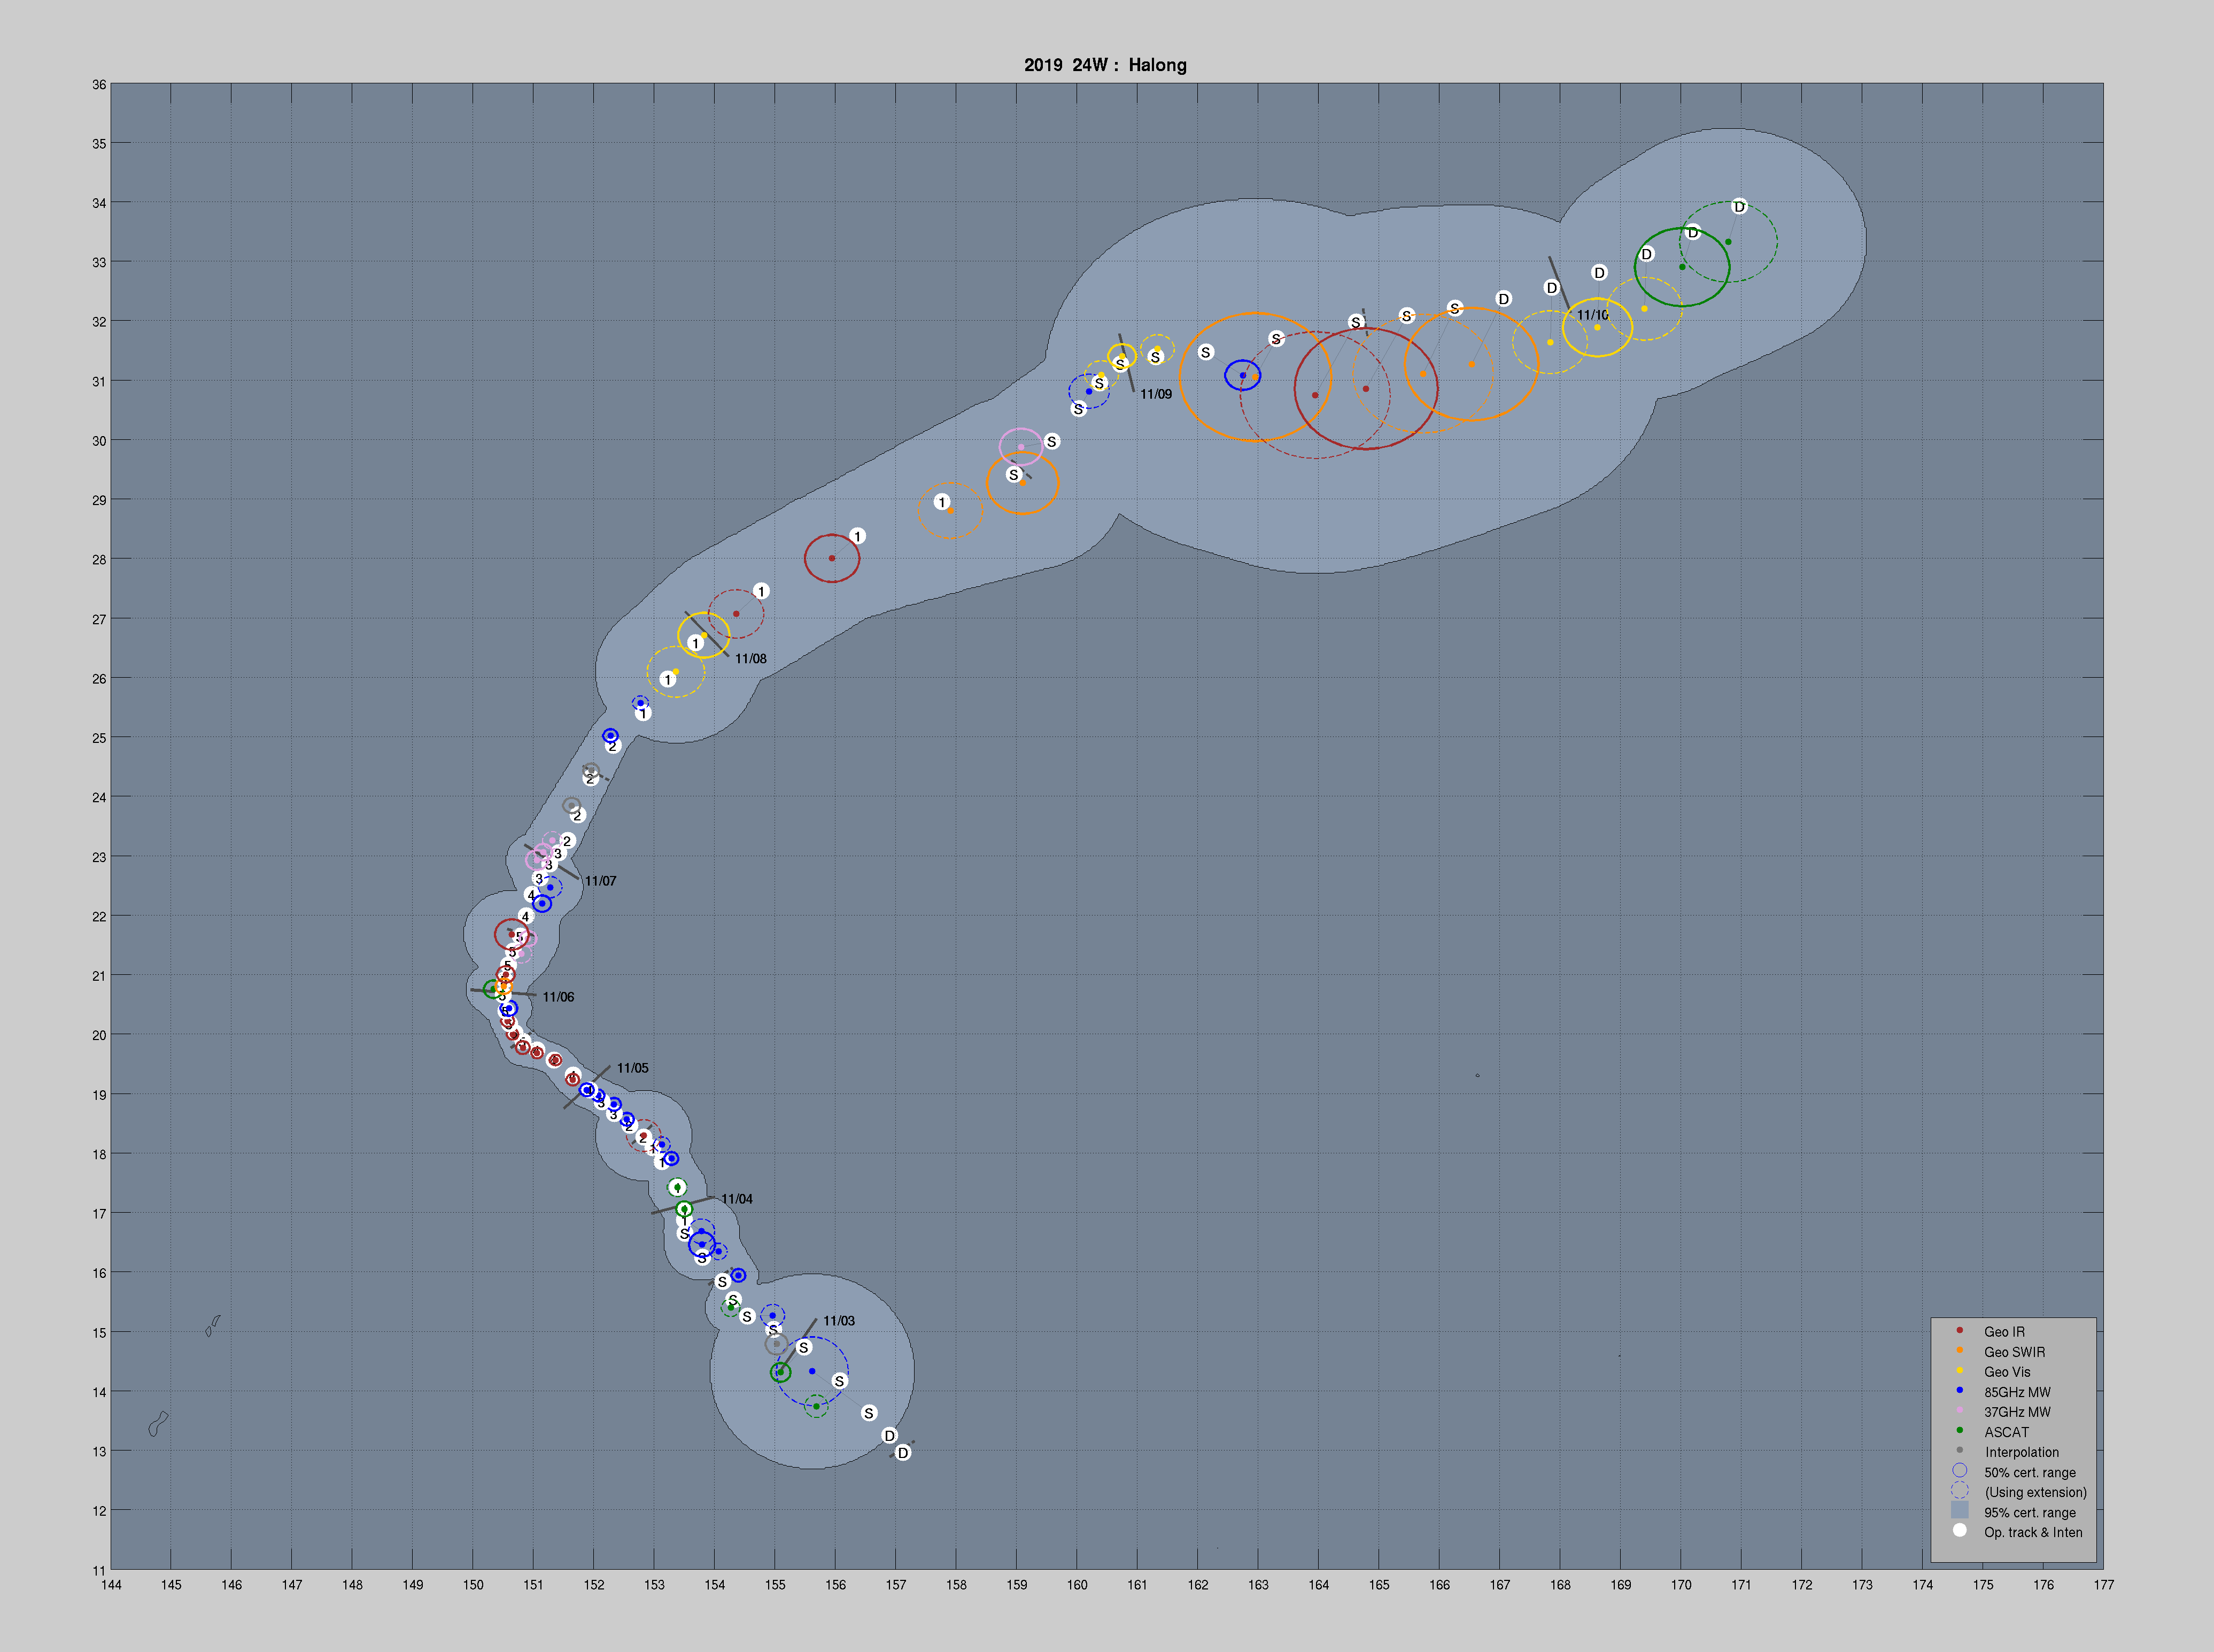Select the 37GHz MW pink legend marker
Image resolution: width=2214 pixels, height=1652 pixels.
tap(1959, 1411)
